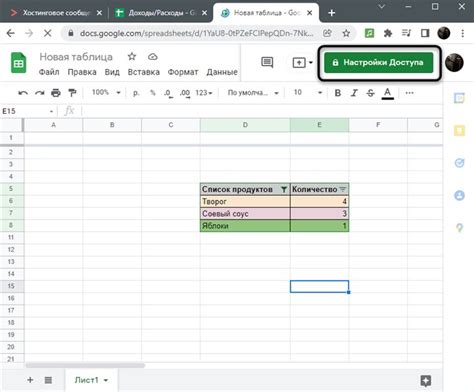Viewport: 474px width, 392px height.
Task: Switch to the Доходы/Расходы browser tab
Action: click(x=160, y=13)
